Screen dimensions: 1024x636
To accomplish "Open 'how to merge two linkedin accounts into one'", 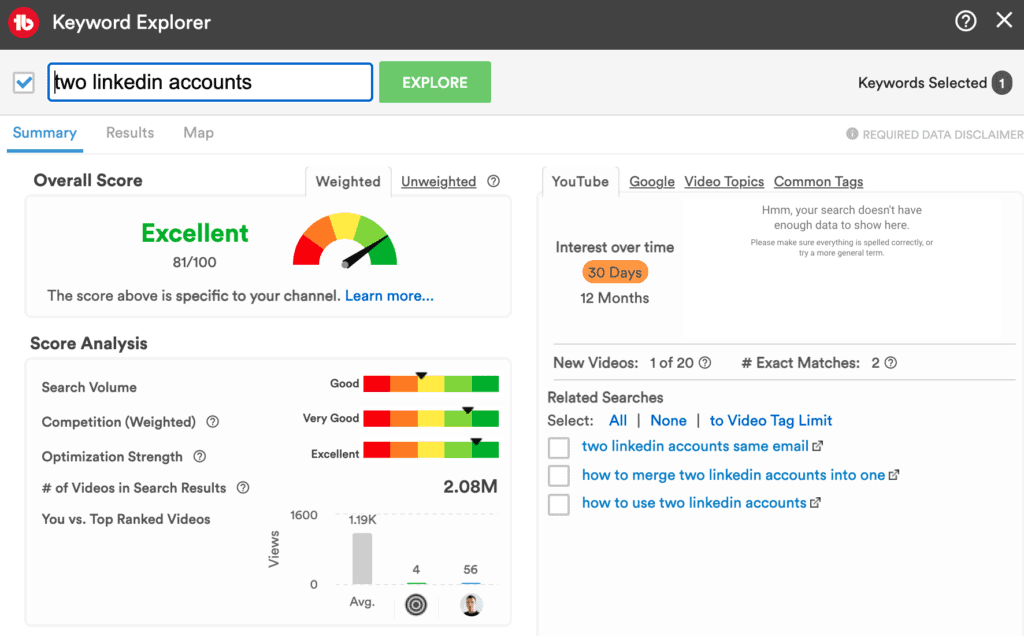I will tap(733, 475).
